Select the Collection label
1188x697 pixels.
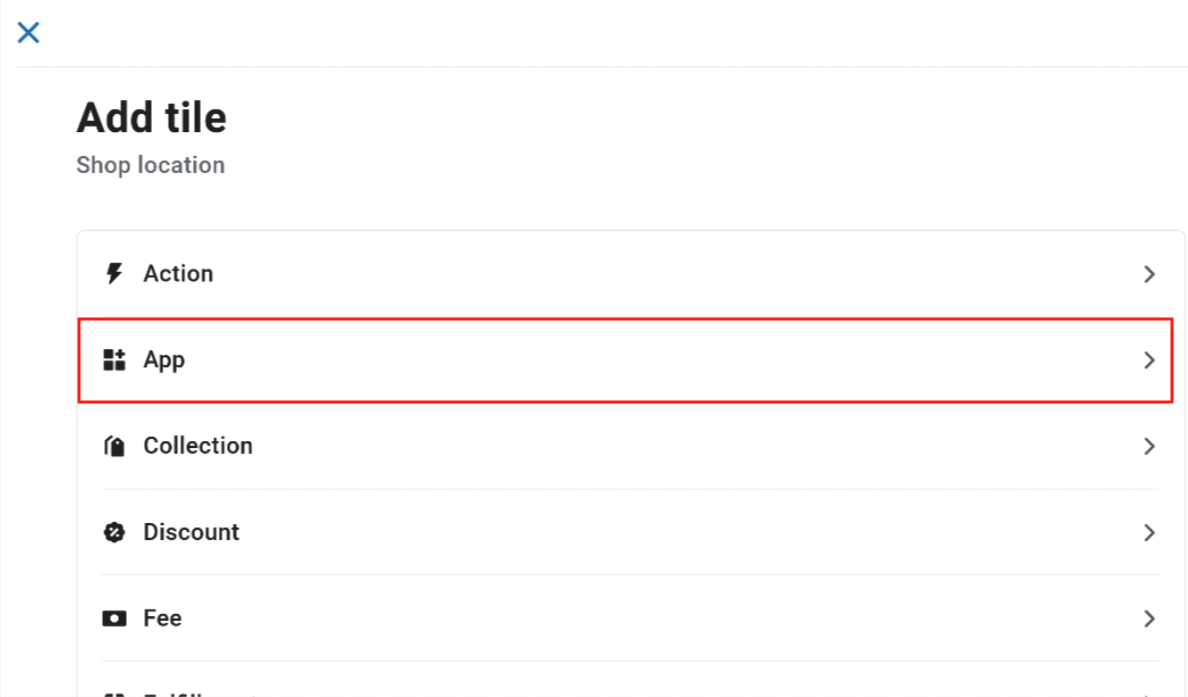[198, 445]
